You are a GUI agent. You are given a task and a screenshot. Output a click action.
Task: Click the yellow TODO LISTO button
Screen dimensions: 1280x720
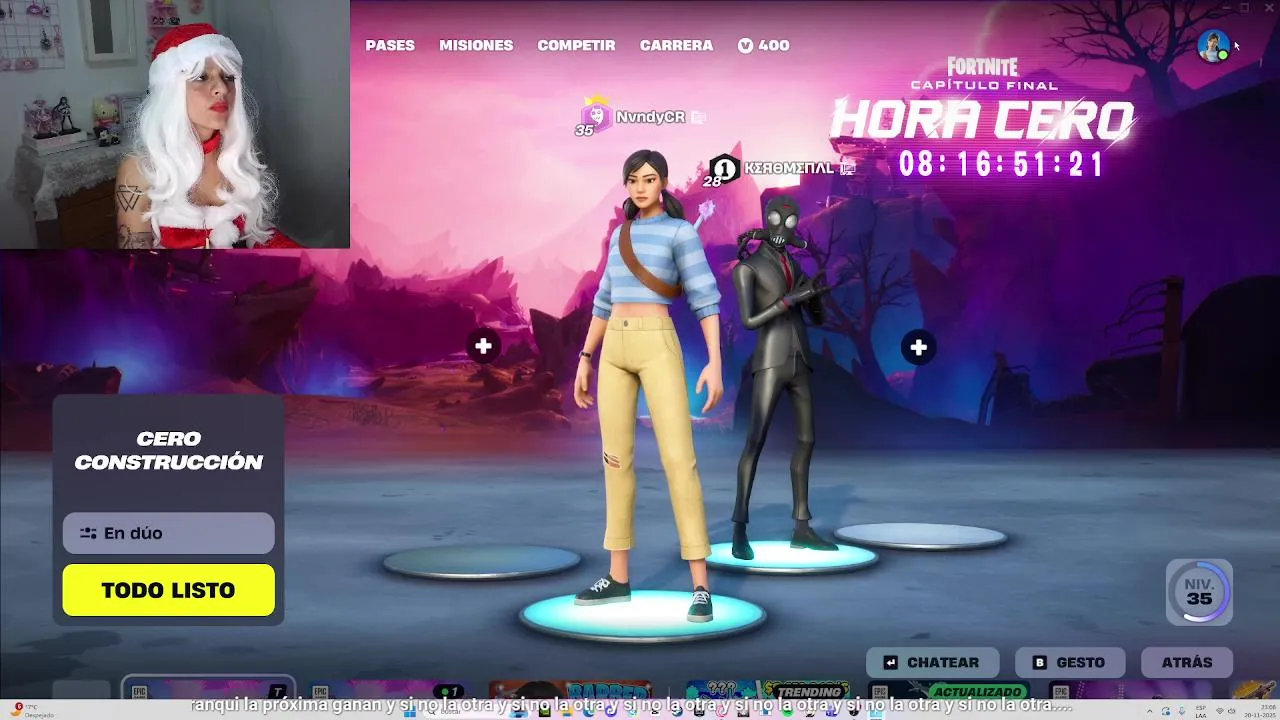[168, 590]
